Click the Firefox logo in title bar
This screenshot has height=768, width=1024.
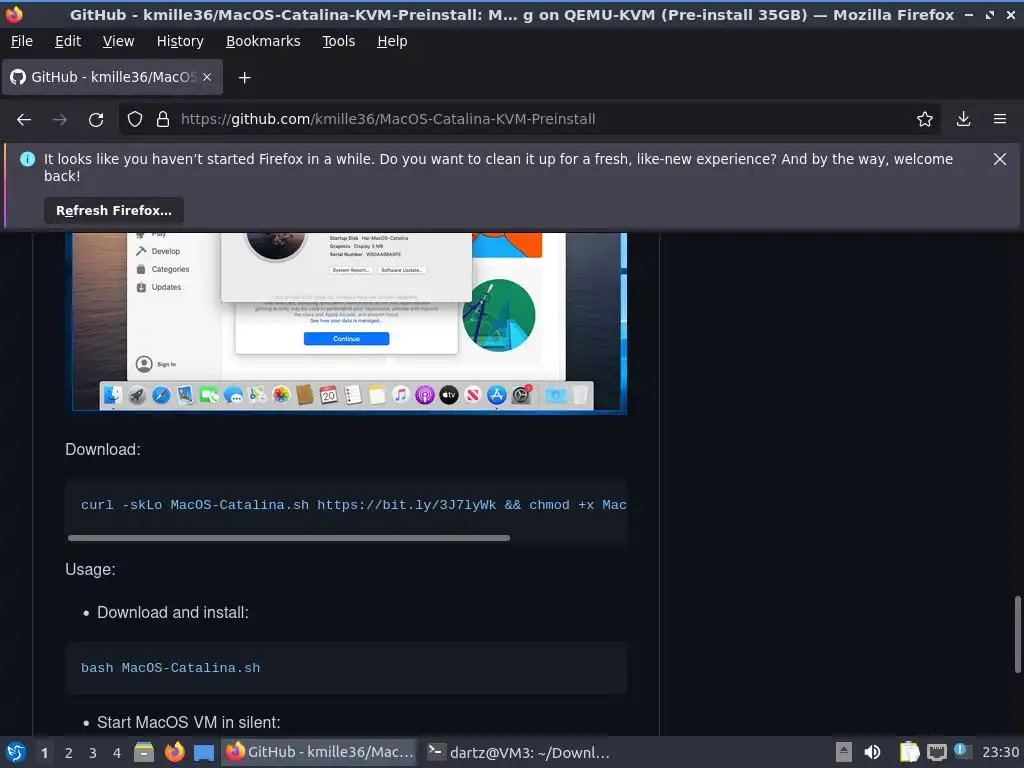click(14, 14)
